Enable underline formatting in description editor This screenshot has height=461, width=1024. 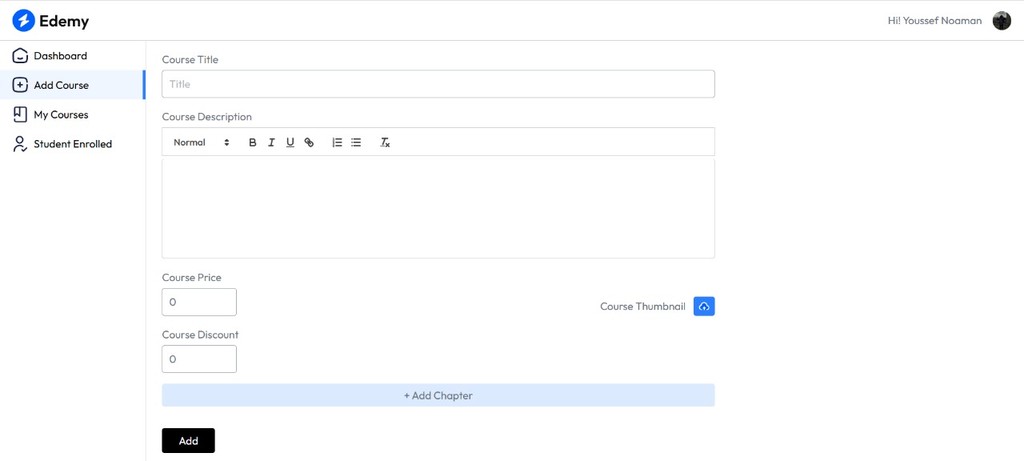point(290,143)
